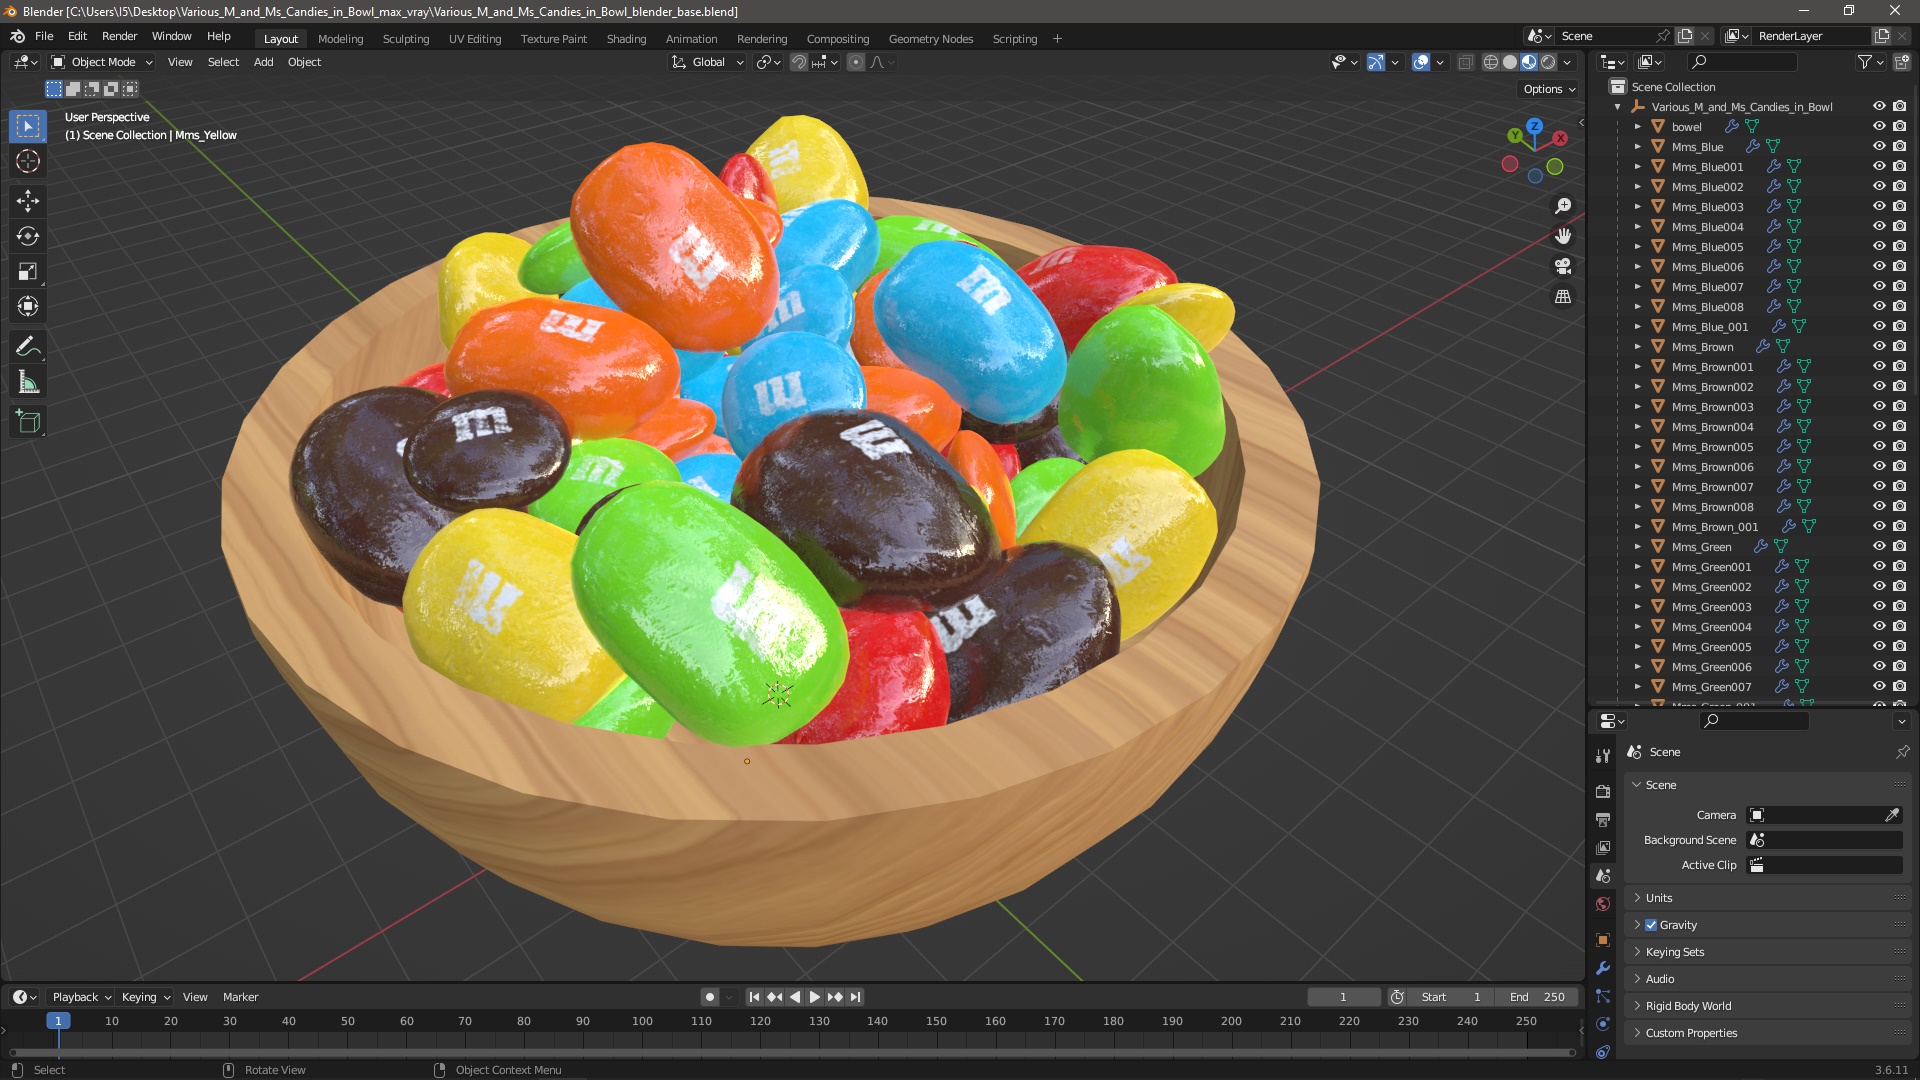Image resolution: width=1920 pixels, height=1080 pixels.
Task: Toggle viewport overlays display
Action: 1421,62
